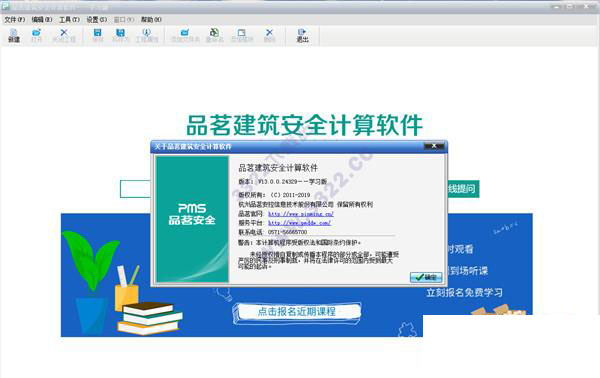Screen dimensions: 600x378
Task: Click the 打开 (Open) folder toolbar icon
Action: (x=36, y=35)
